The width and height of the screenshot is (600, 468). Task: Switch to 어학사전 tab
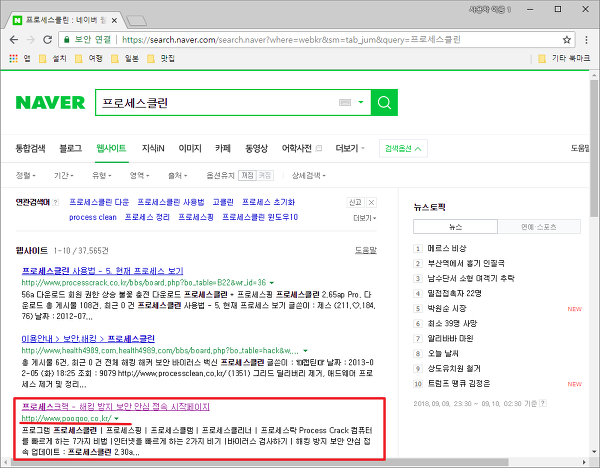297,148
